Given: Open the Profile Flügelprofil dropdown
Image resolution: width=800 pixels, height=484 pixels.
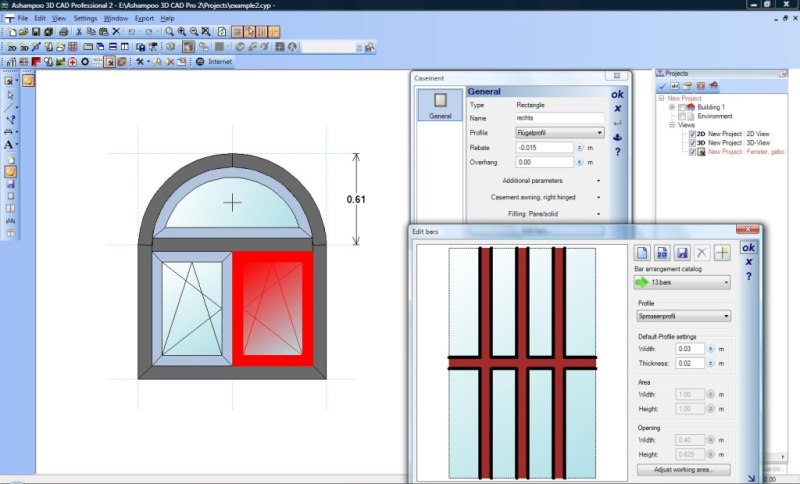Looking at the screenshot, I should (560, 133).
